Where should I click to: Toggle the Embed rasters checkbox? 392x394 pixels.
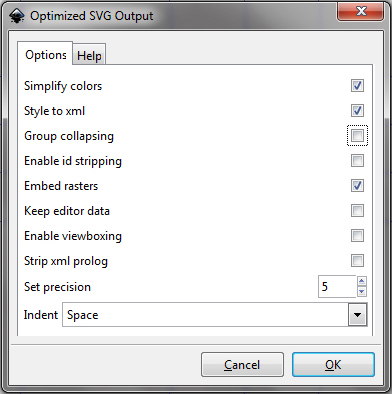(357, 186)
